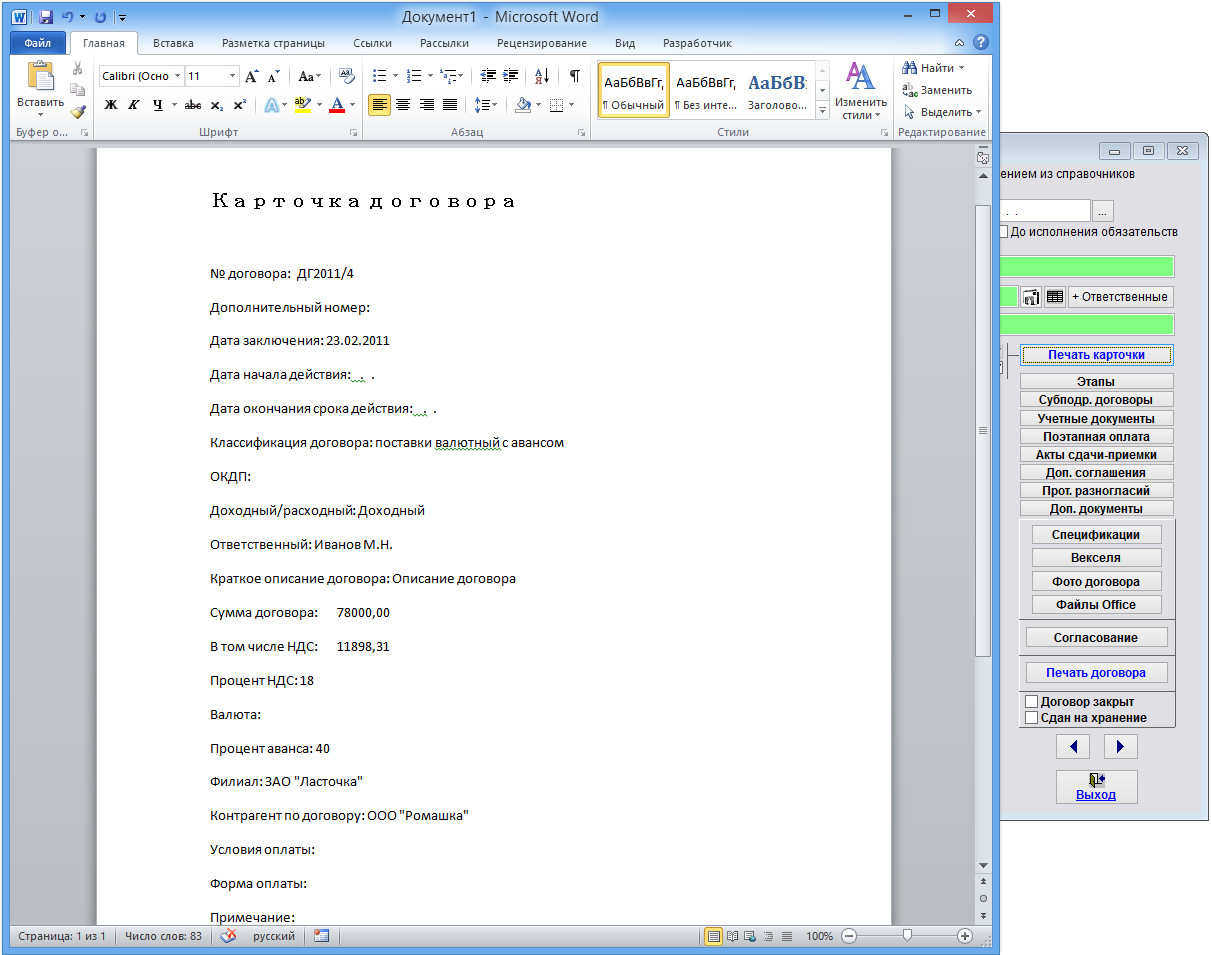
Task: Undo the last action in Word
Action: point(66,17)
